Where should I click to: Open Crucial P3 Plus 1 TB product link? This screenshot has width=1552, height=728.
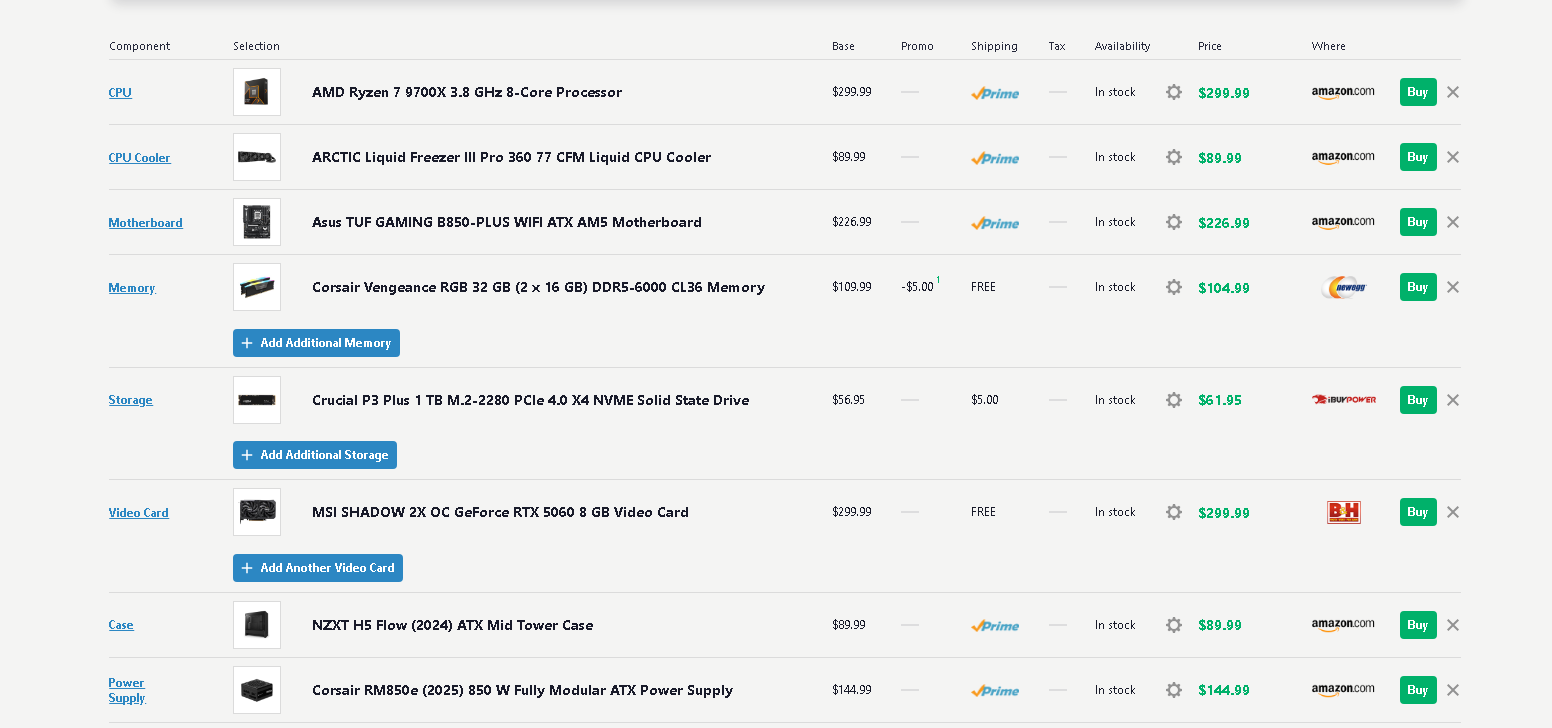tap(530, 400)
